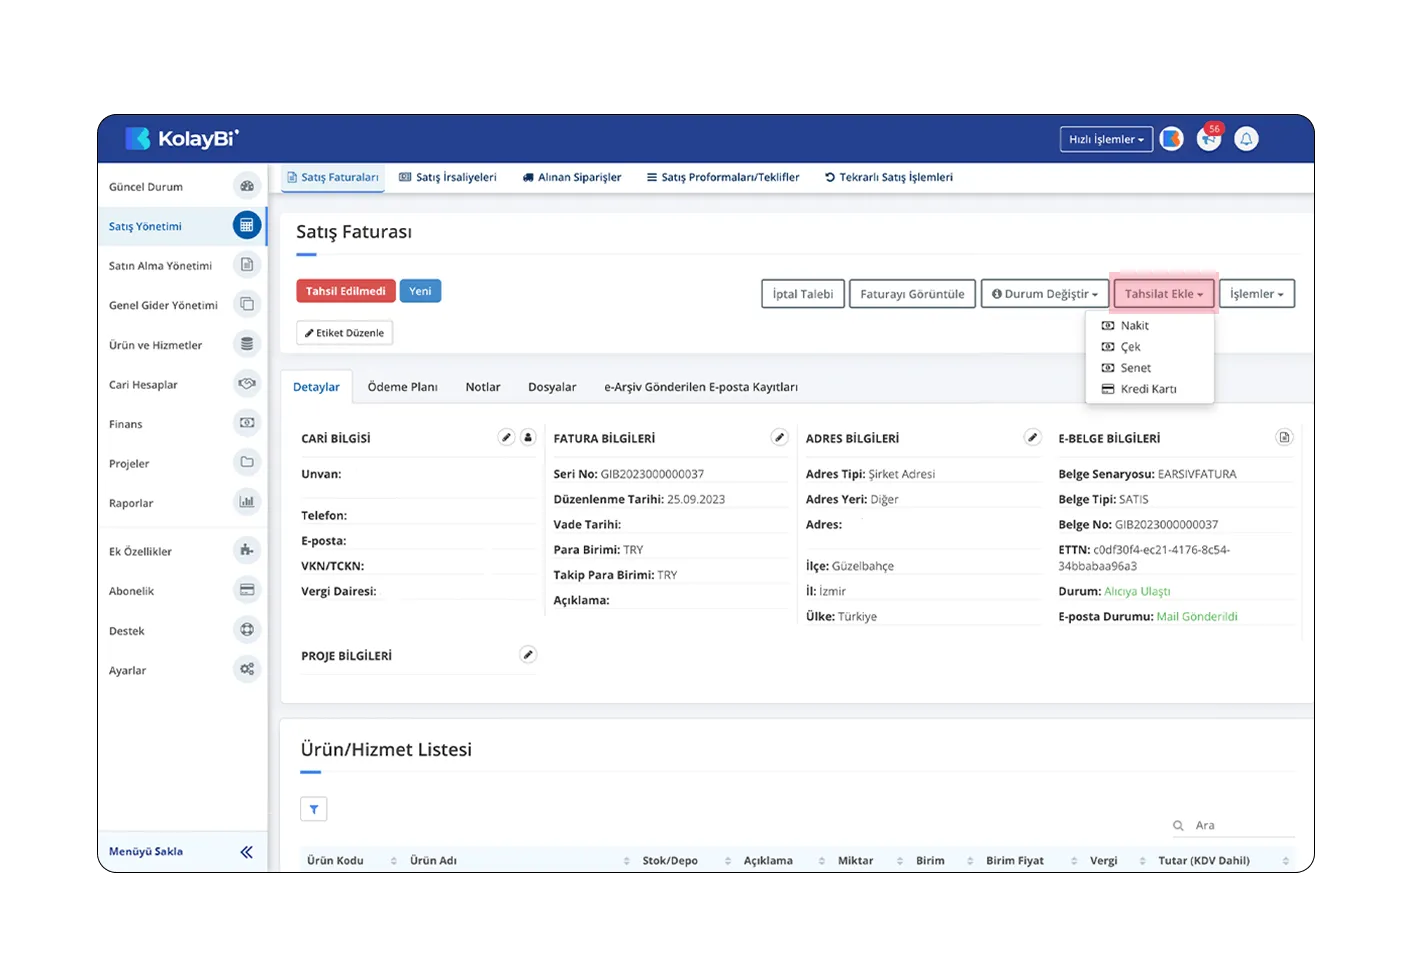
Task: Select the Detaylar tab
Action: (316, 387)
